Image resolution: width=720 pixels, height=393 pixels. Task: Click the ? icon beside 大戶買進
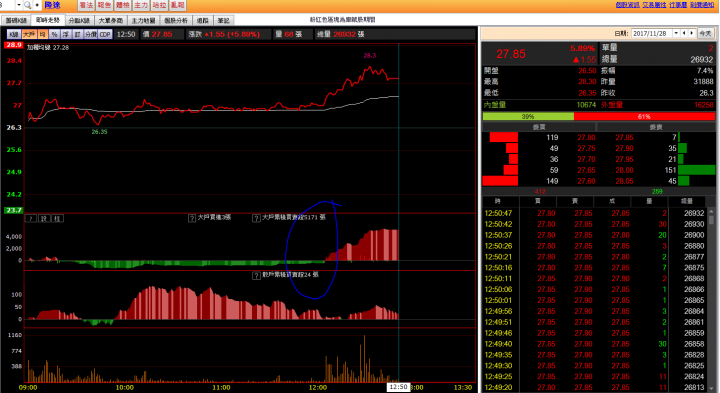192,218
